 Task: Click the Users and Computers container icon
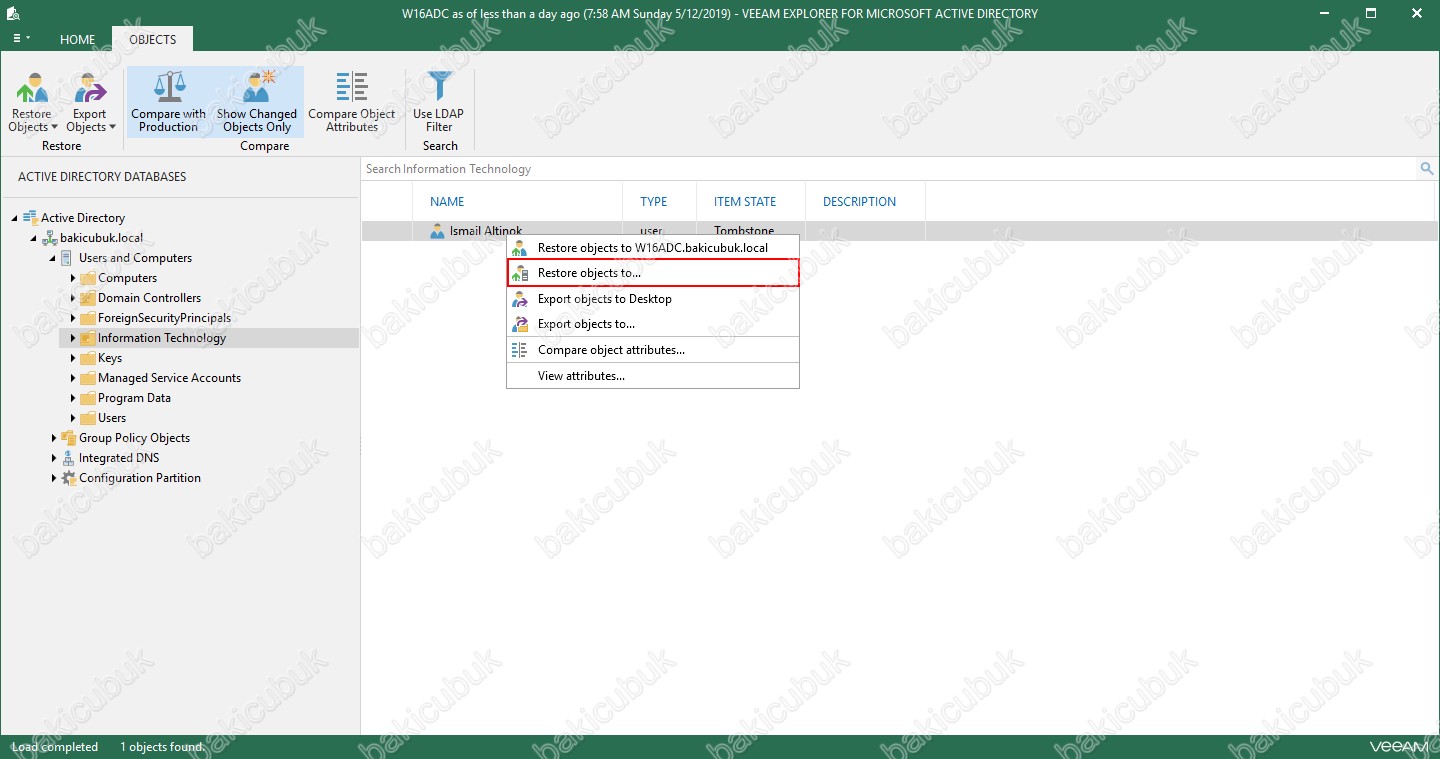click(x=67, y=258)
